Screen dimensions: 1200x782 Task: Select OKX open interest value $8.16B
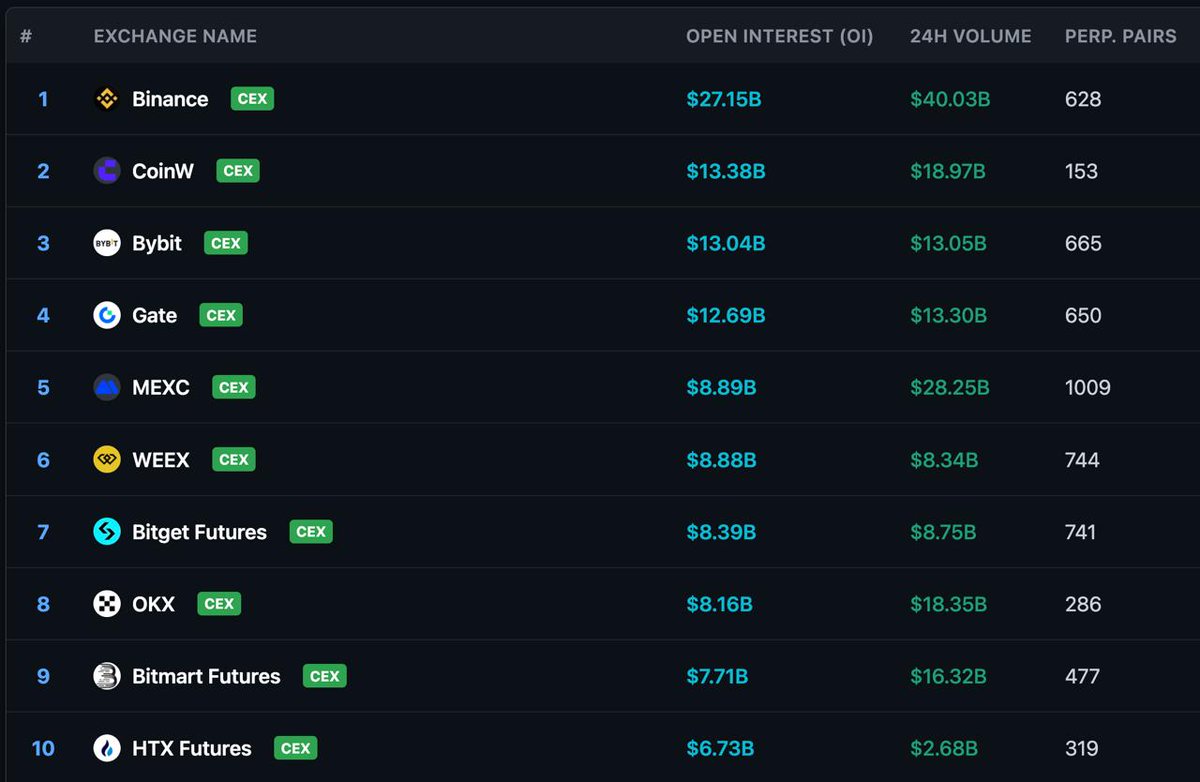pos(720,604)
